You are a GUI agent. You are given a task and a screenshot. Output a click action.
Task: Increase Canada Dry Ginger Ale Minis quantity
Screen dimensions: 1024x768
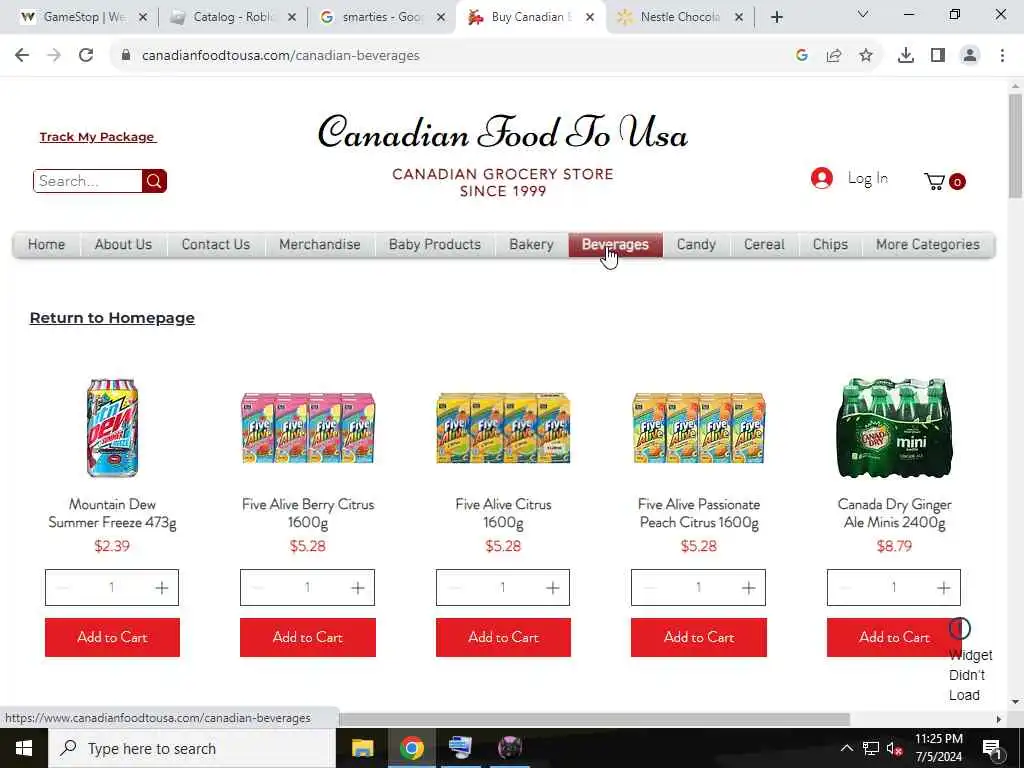point(943,588)
